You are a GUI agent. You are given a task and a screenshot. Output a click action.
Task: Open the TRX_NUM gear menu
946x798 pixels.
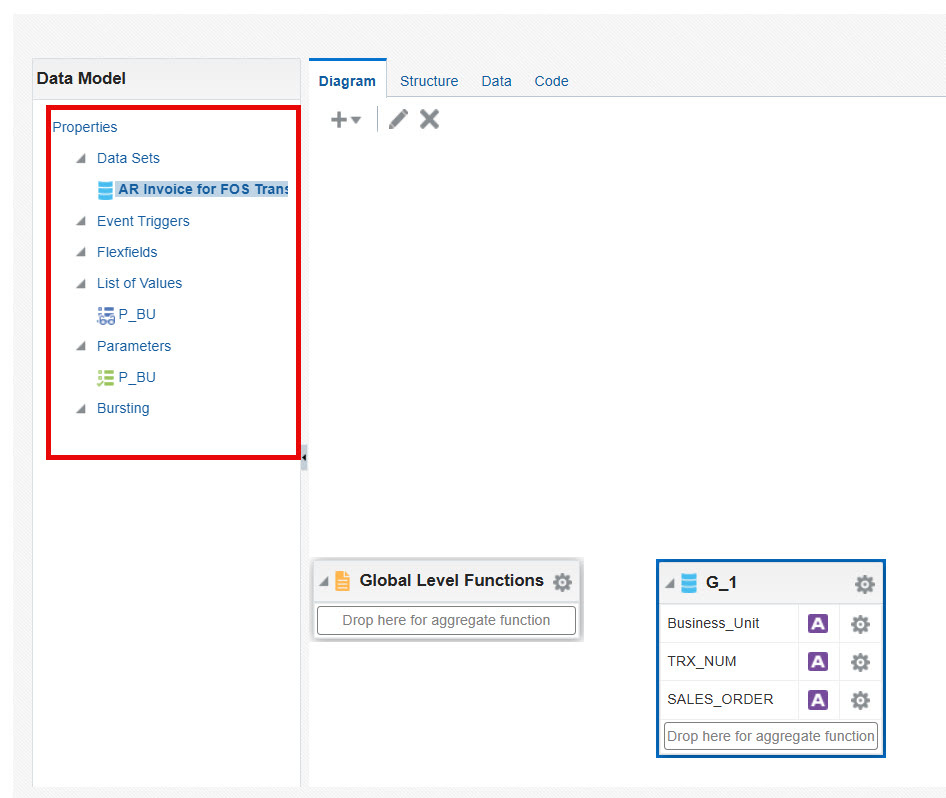tap(860, 662)
